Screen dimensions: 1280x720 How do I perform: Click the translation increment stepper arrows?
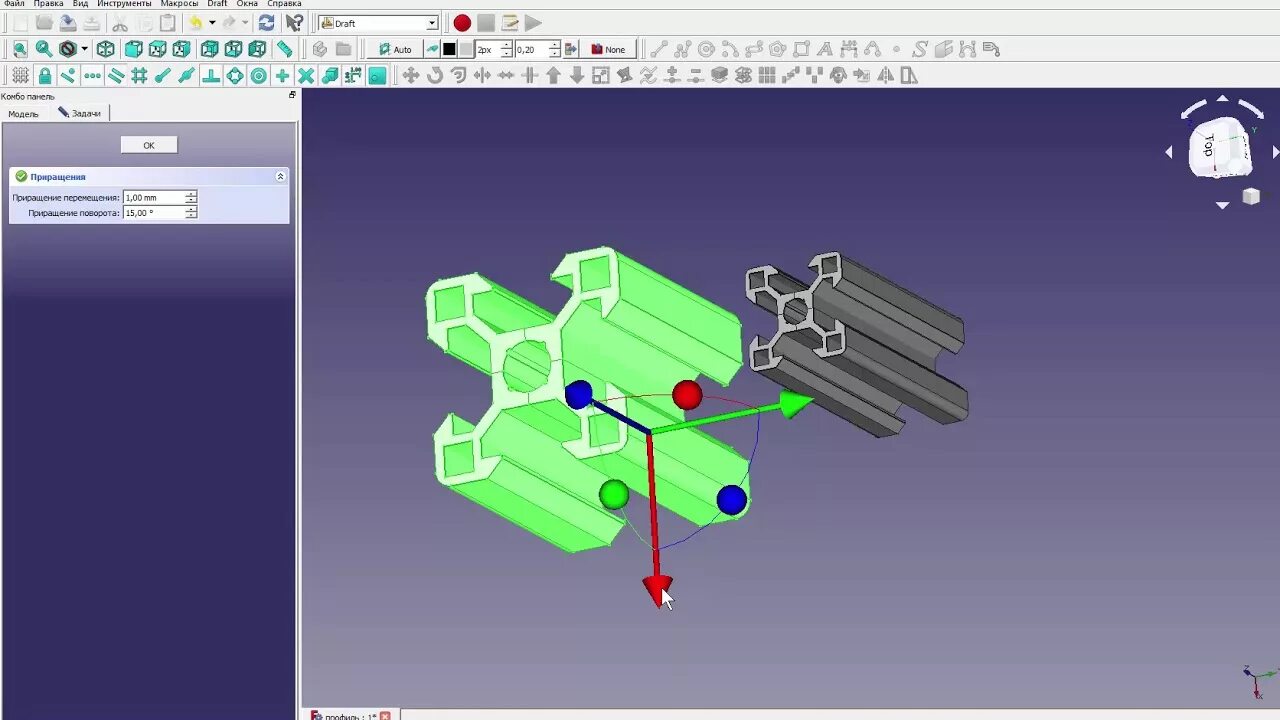click(x=191, y=197)
